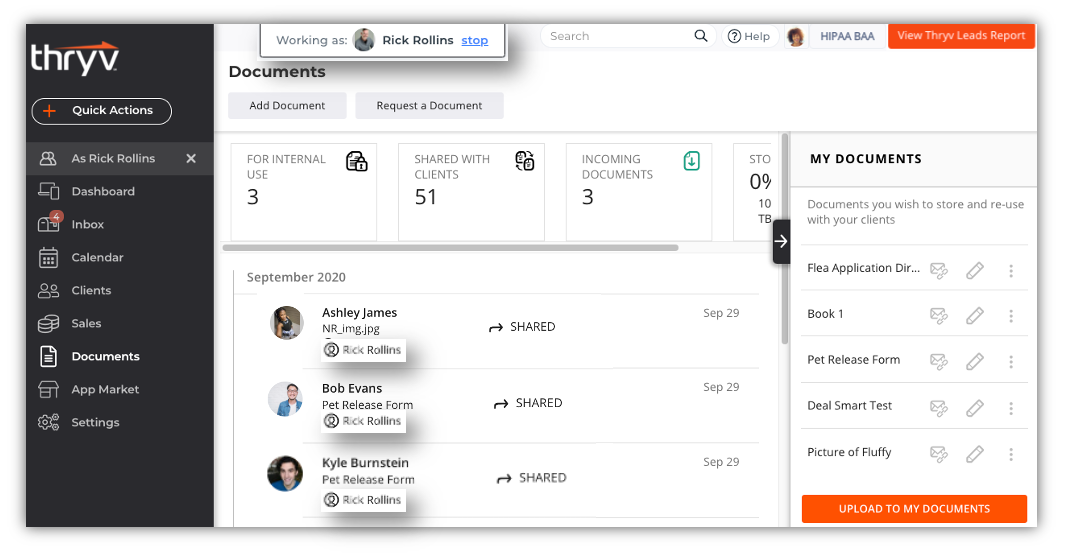Screen dimensions: 1072x555
Task: Click the thryv logo
Action: [75, 59]
